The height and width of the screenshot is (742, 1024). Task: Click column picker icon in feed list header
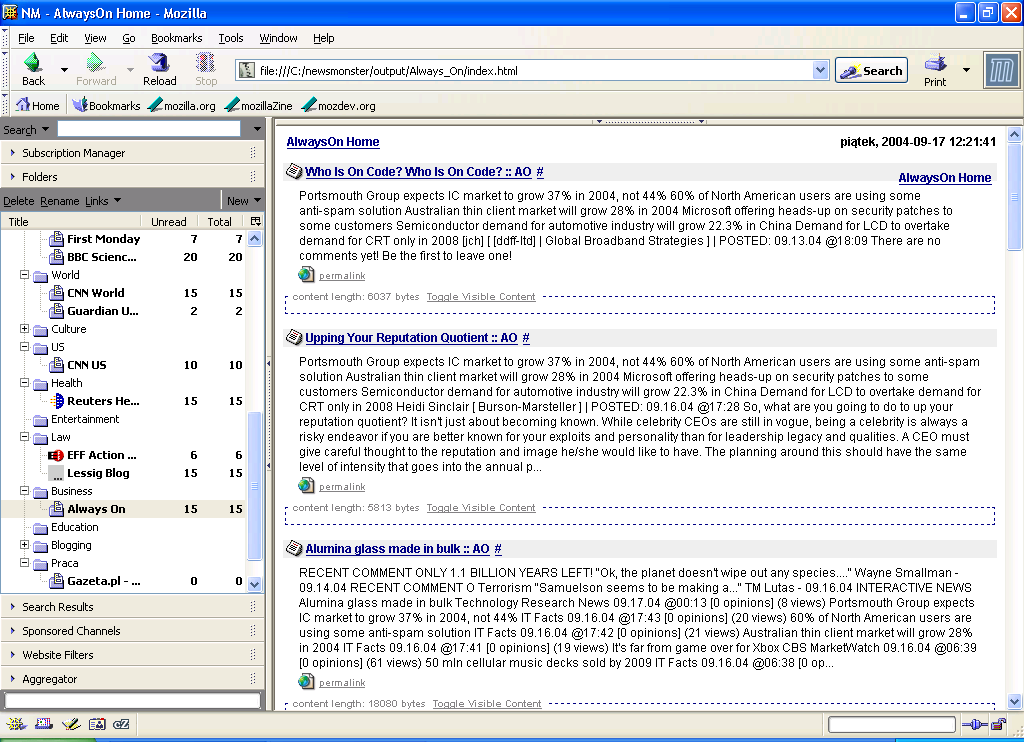[x=255, y=221]
